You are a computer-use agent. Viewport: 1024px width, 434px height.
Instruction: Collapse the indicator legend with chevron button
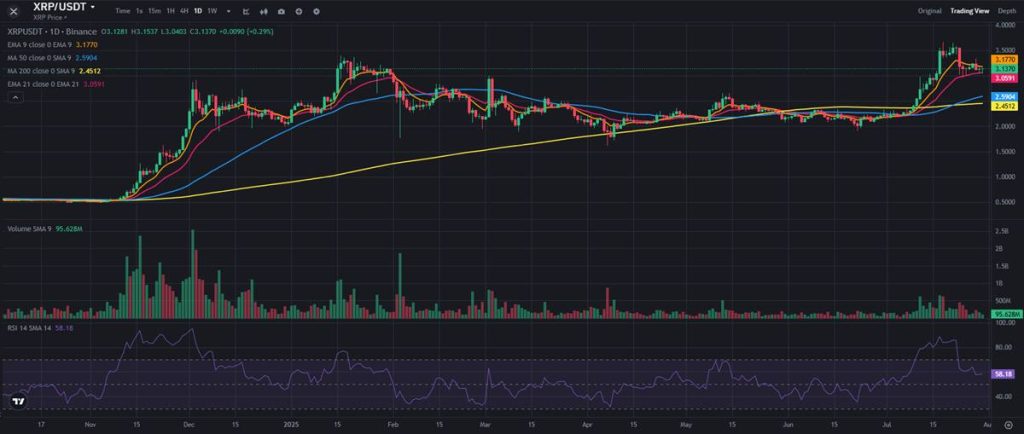point(15,97)
